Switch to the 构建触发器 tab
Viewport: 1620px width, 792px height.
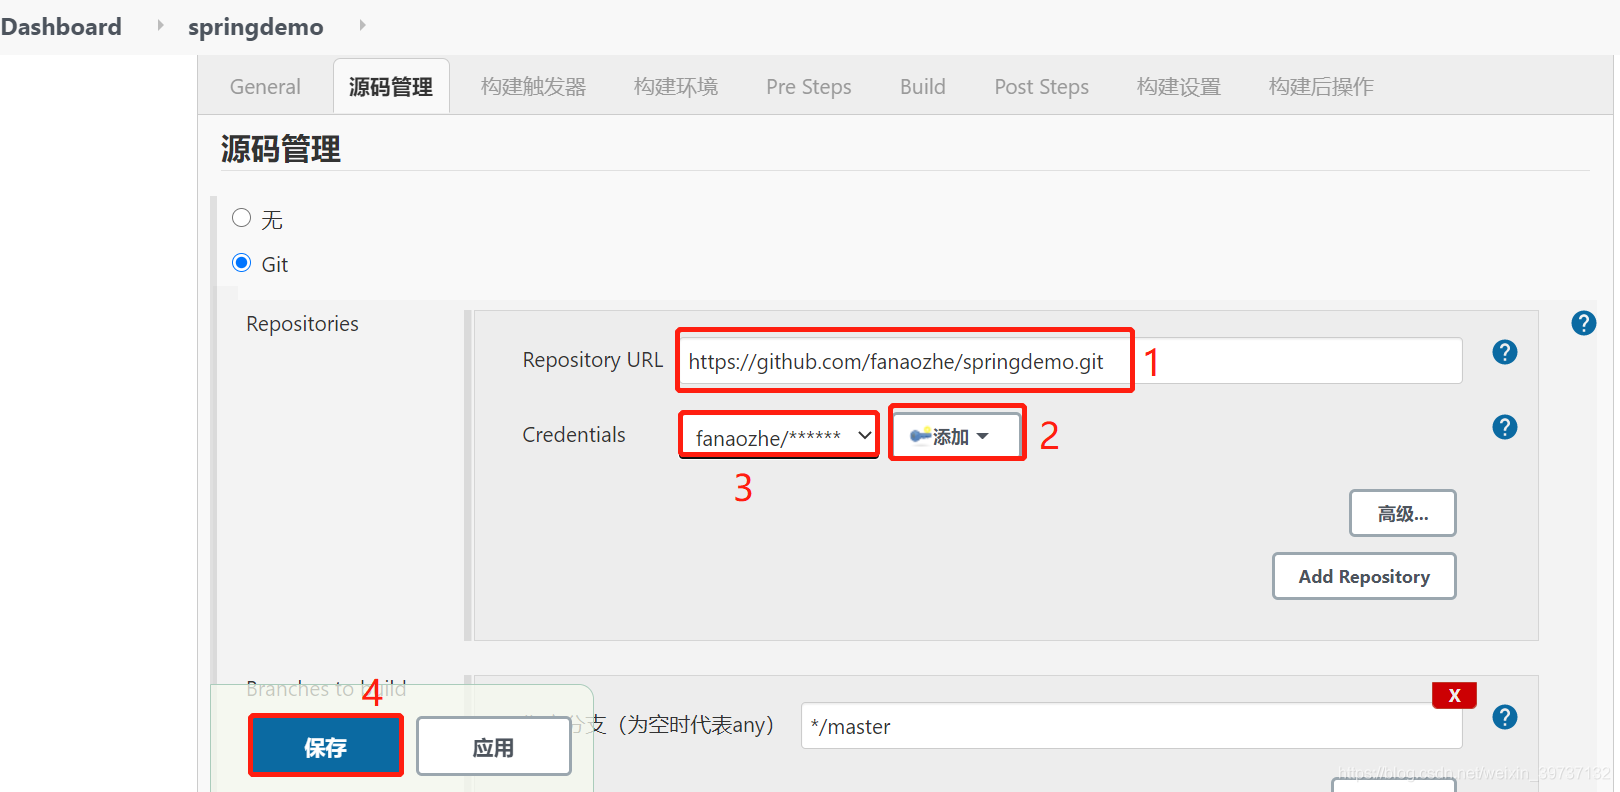[533, 87]
